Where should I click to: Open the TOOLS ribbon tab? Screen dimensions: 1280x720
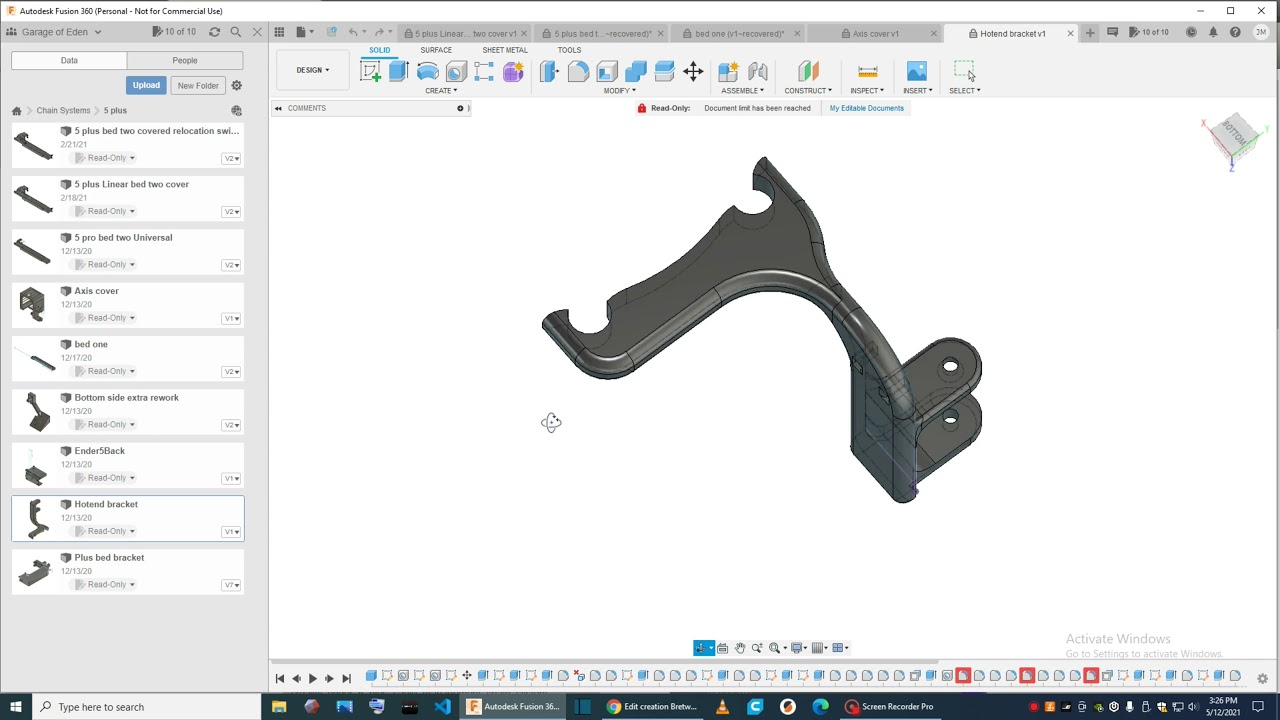click(x=569, y=50)
